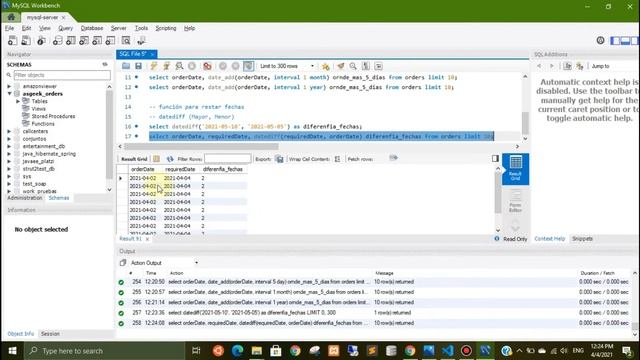Screen dimensions: 640x360
Task: Click the create stored procedure icon
Action: tap(97, 40)
